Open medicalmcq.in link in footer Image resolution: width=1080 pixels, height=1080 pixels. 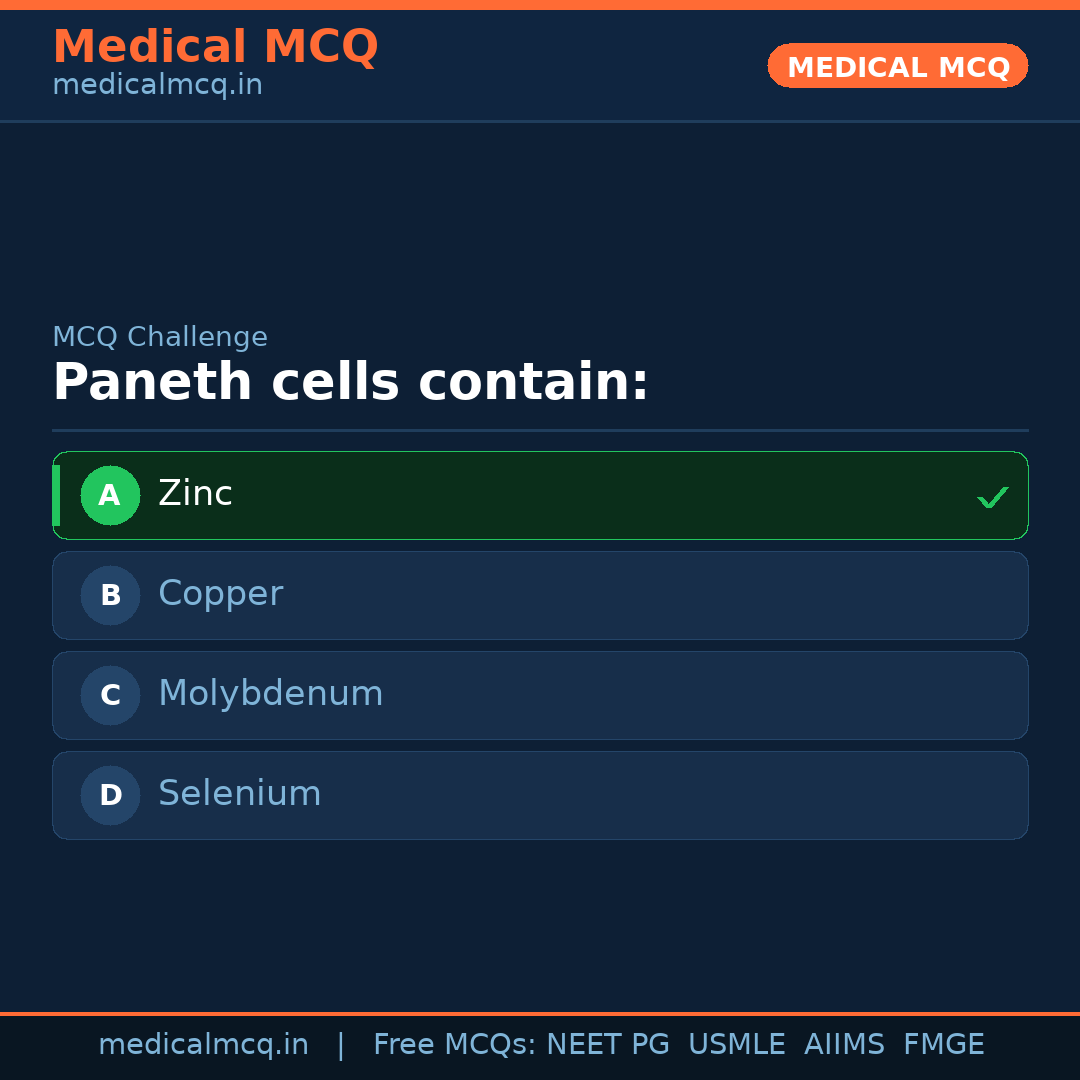tap(203, 1043)
